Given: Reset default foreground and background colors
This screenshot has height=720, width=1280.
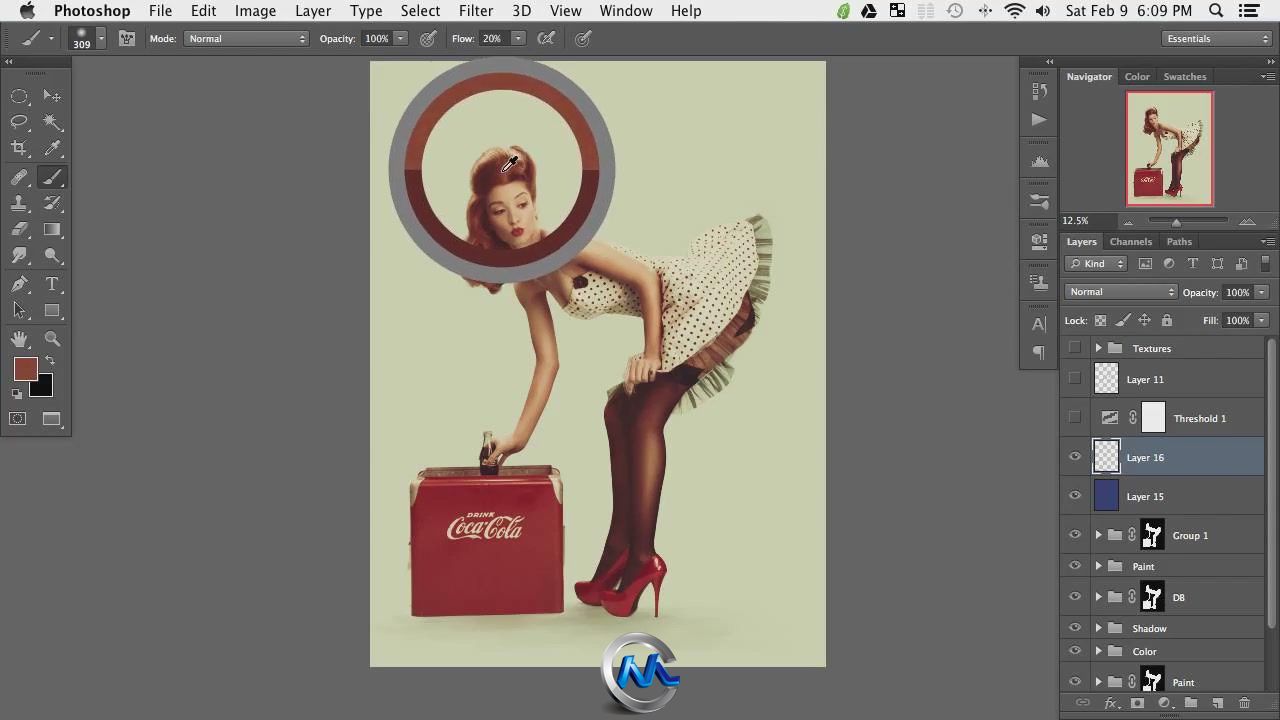Looking at the screenshot, I should click(x=17, y=394).
